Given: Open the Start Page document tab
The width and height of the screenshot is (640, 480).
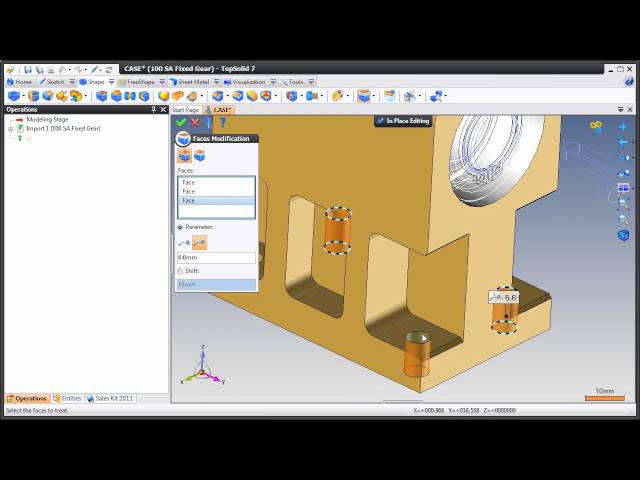Looking at the screenshot, I should 185,110.
